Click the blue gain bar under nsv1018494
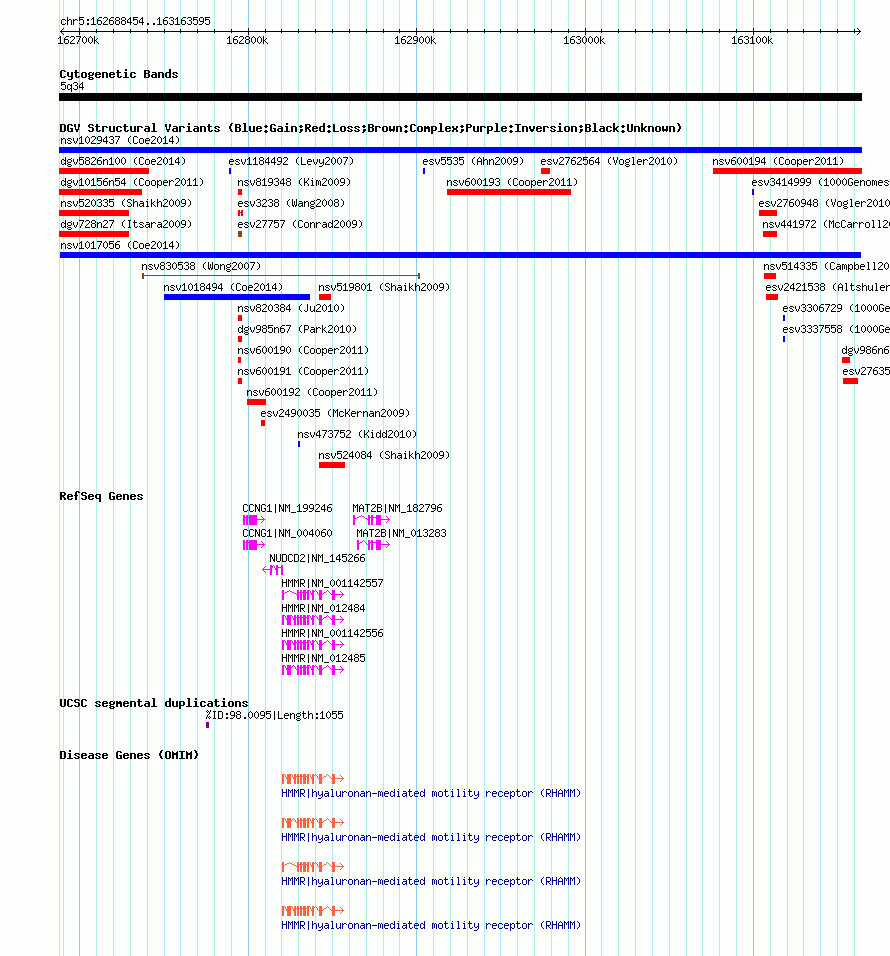 click(x=237, y=297)
